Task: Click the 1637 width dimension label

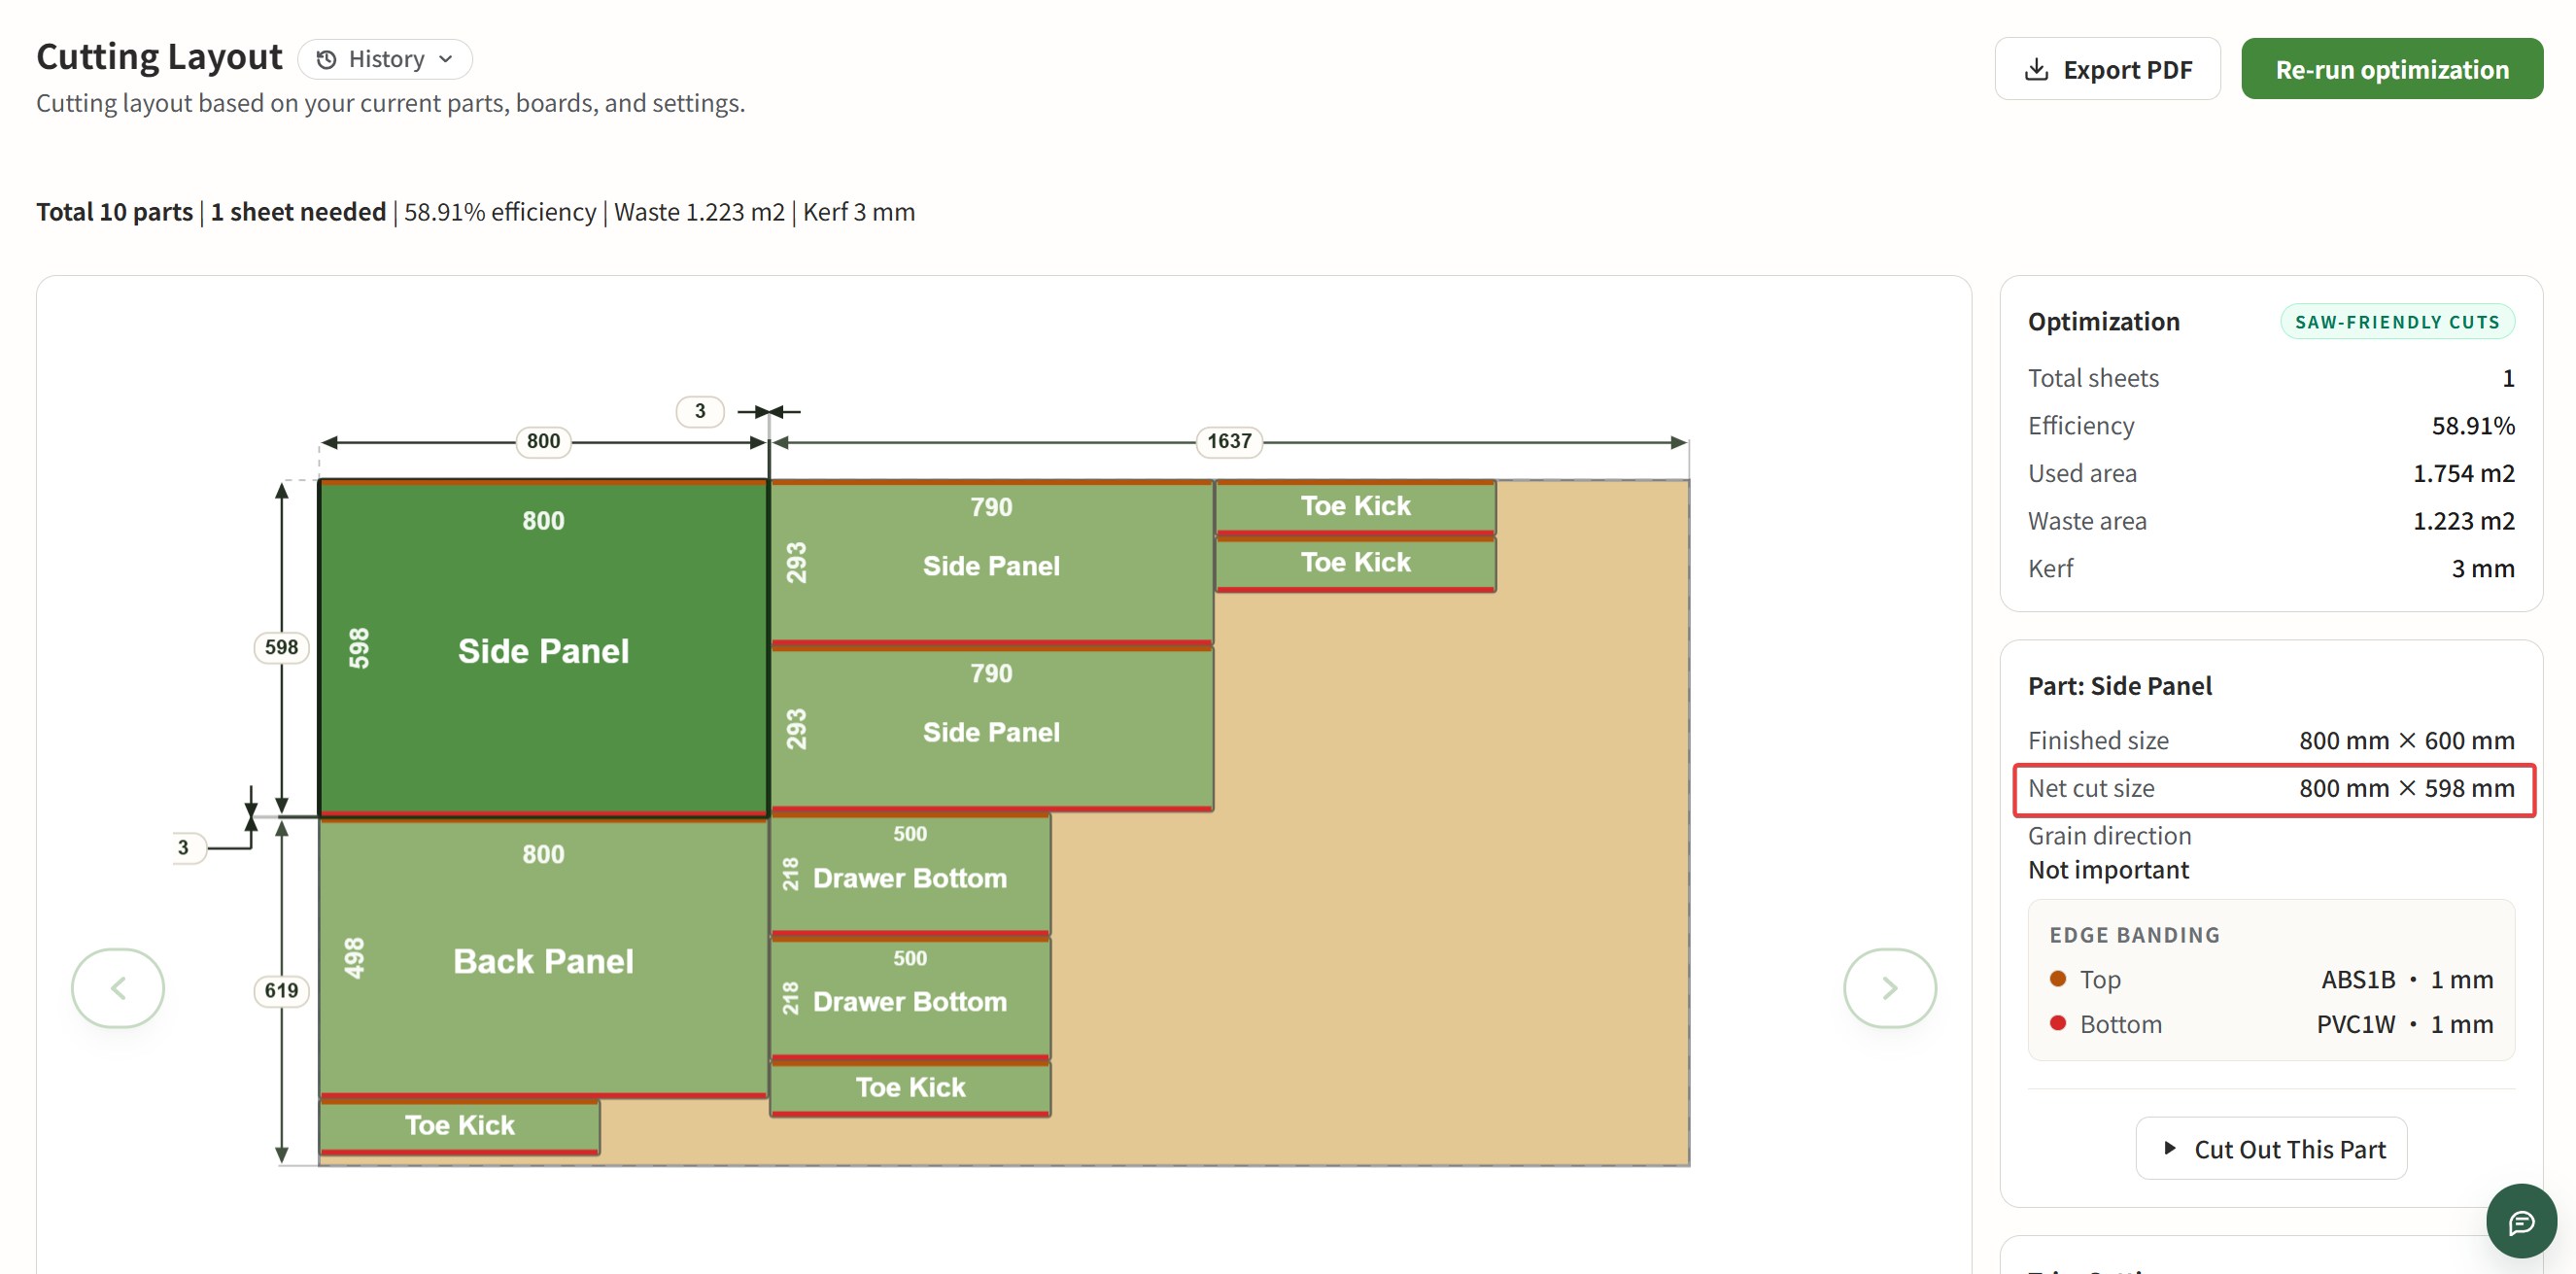Action: (x=1228, y=441)
